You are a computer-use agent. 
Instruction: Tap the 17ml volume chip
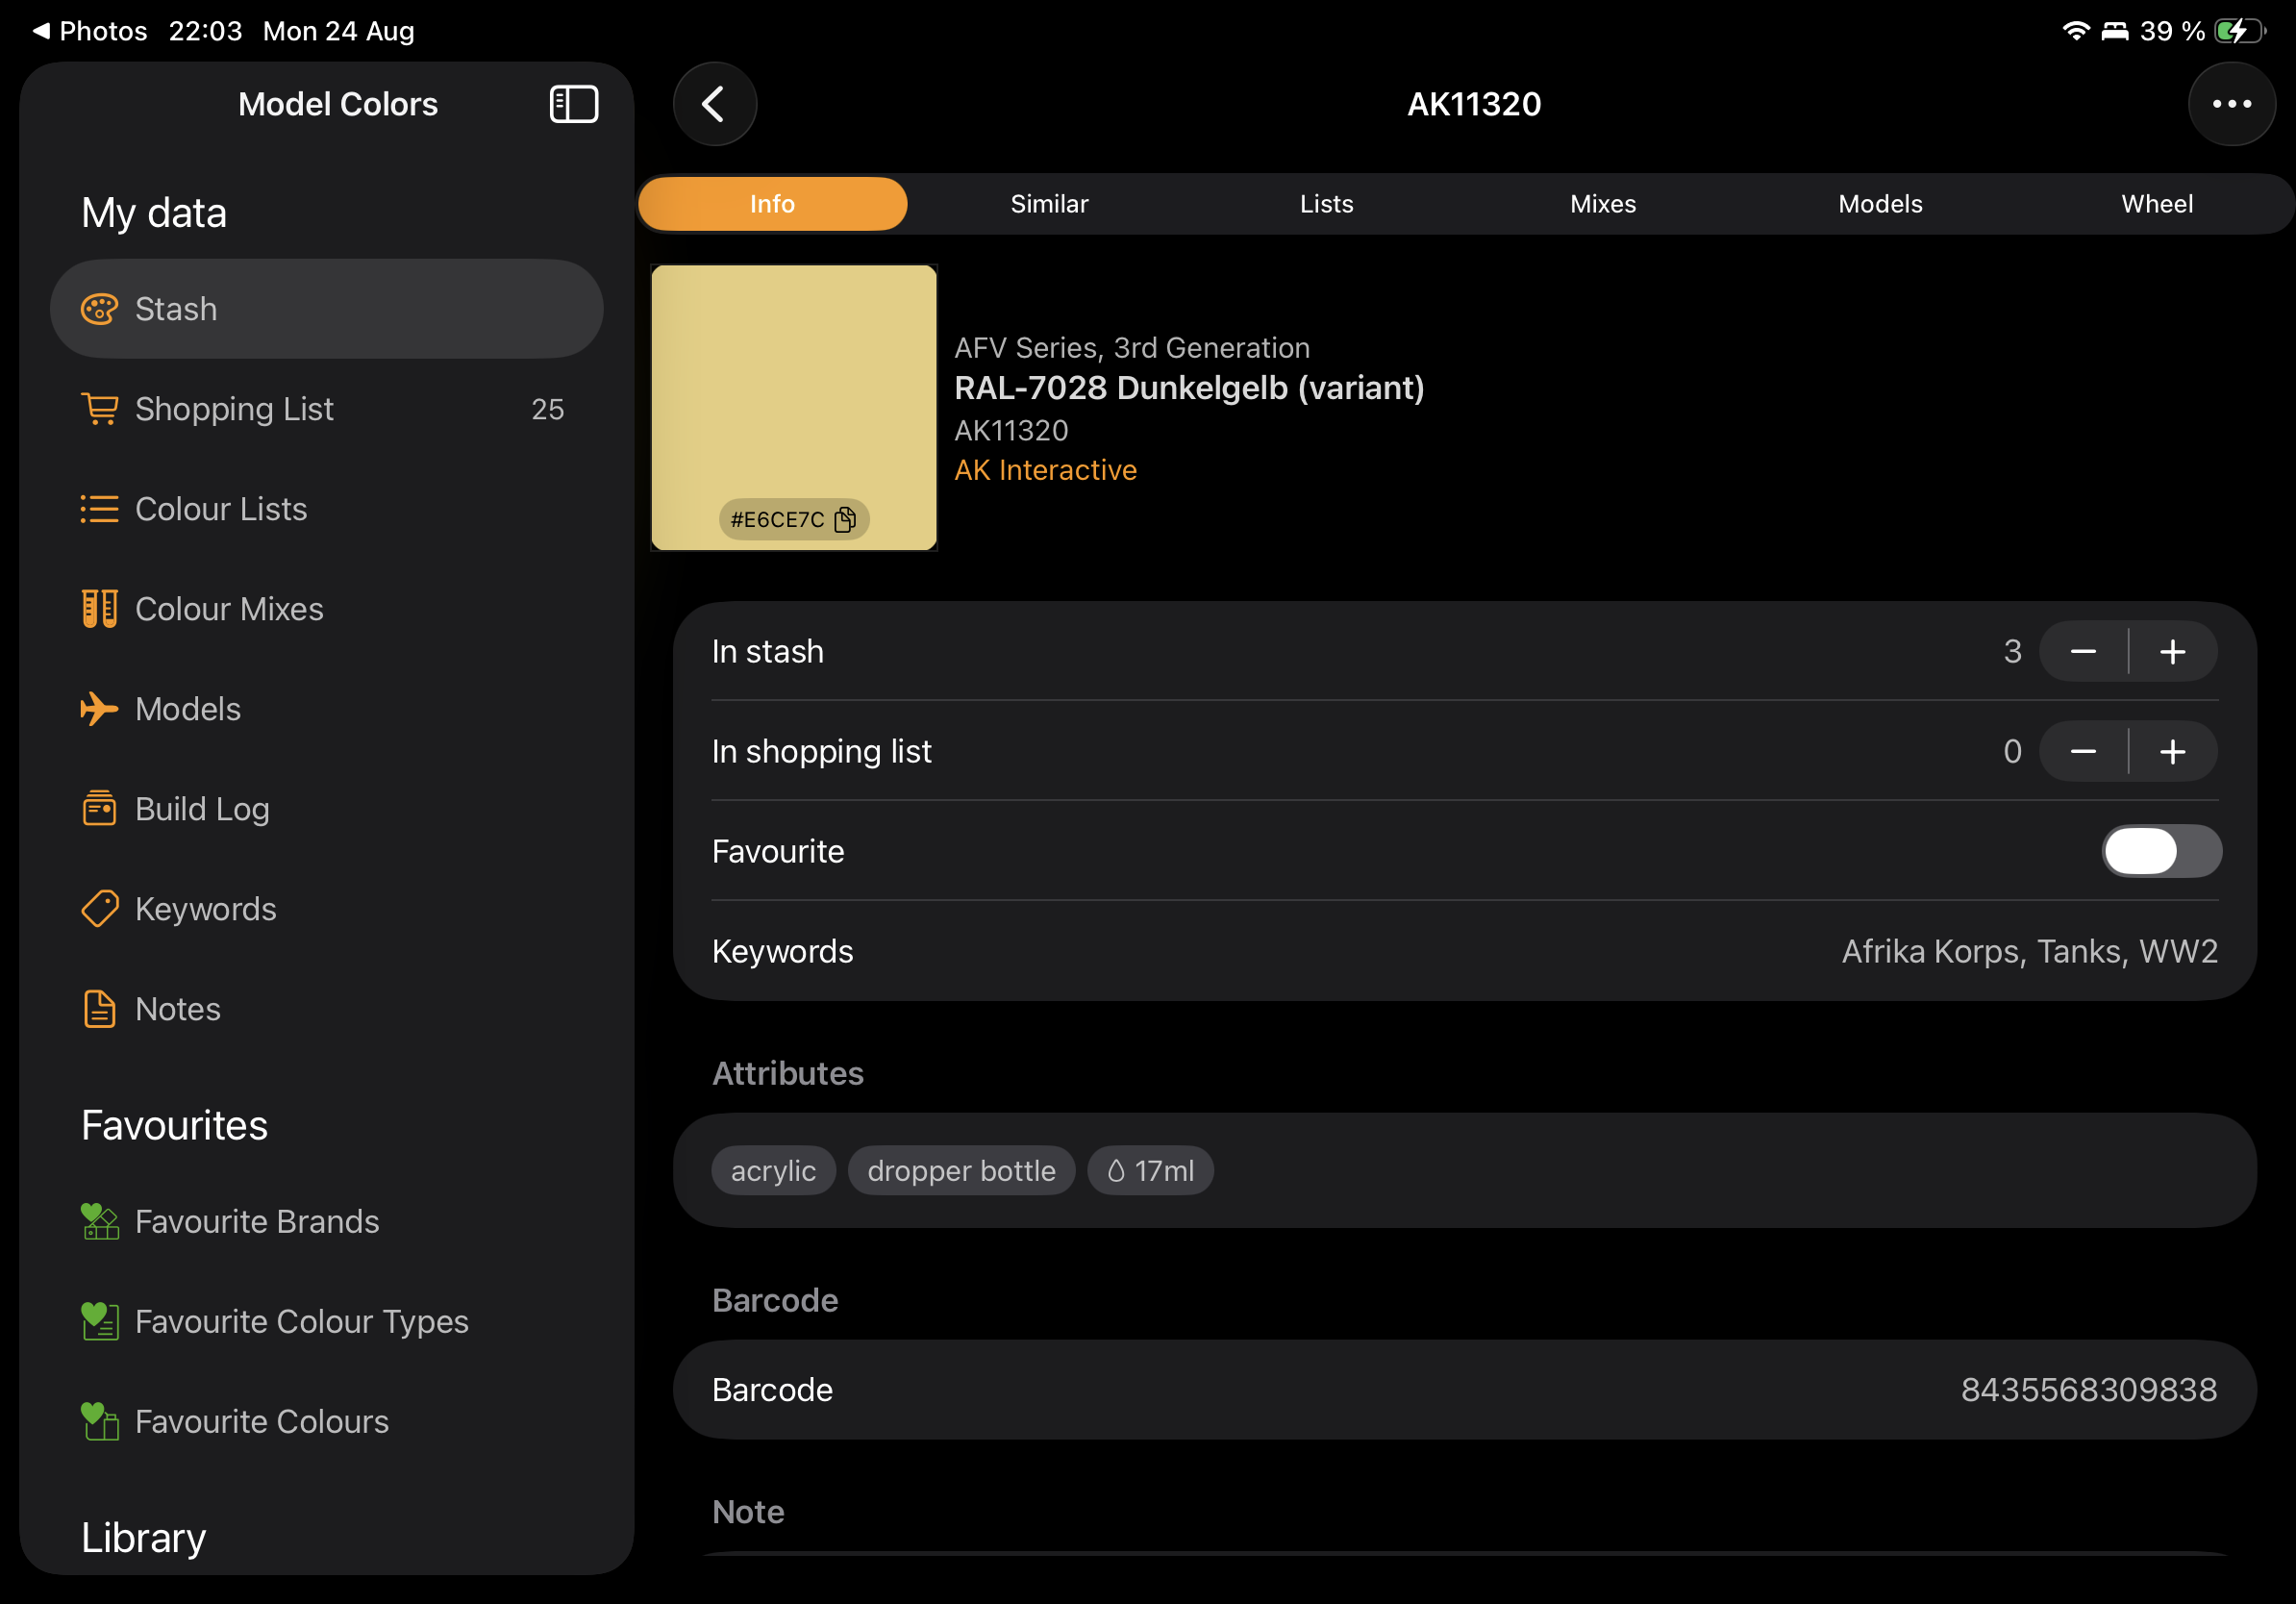(1150, 1170)
